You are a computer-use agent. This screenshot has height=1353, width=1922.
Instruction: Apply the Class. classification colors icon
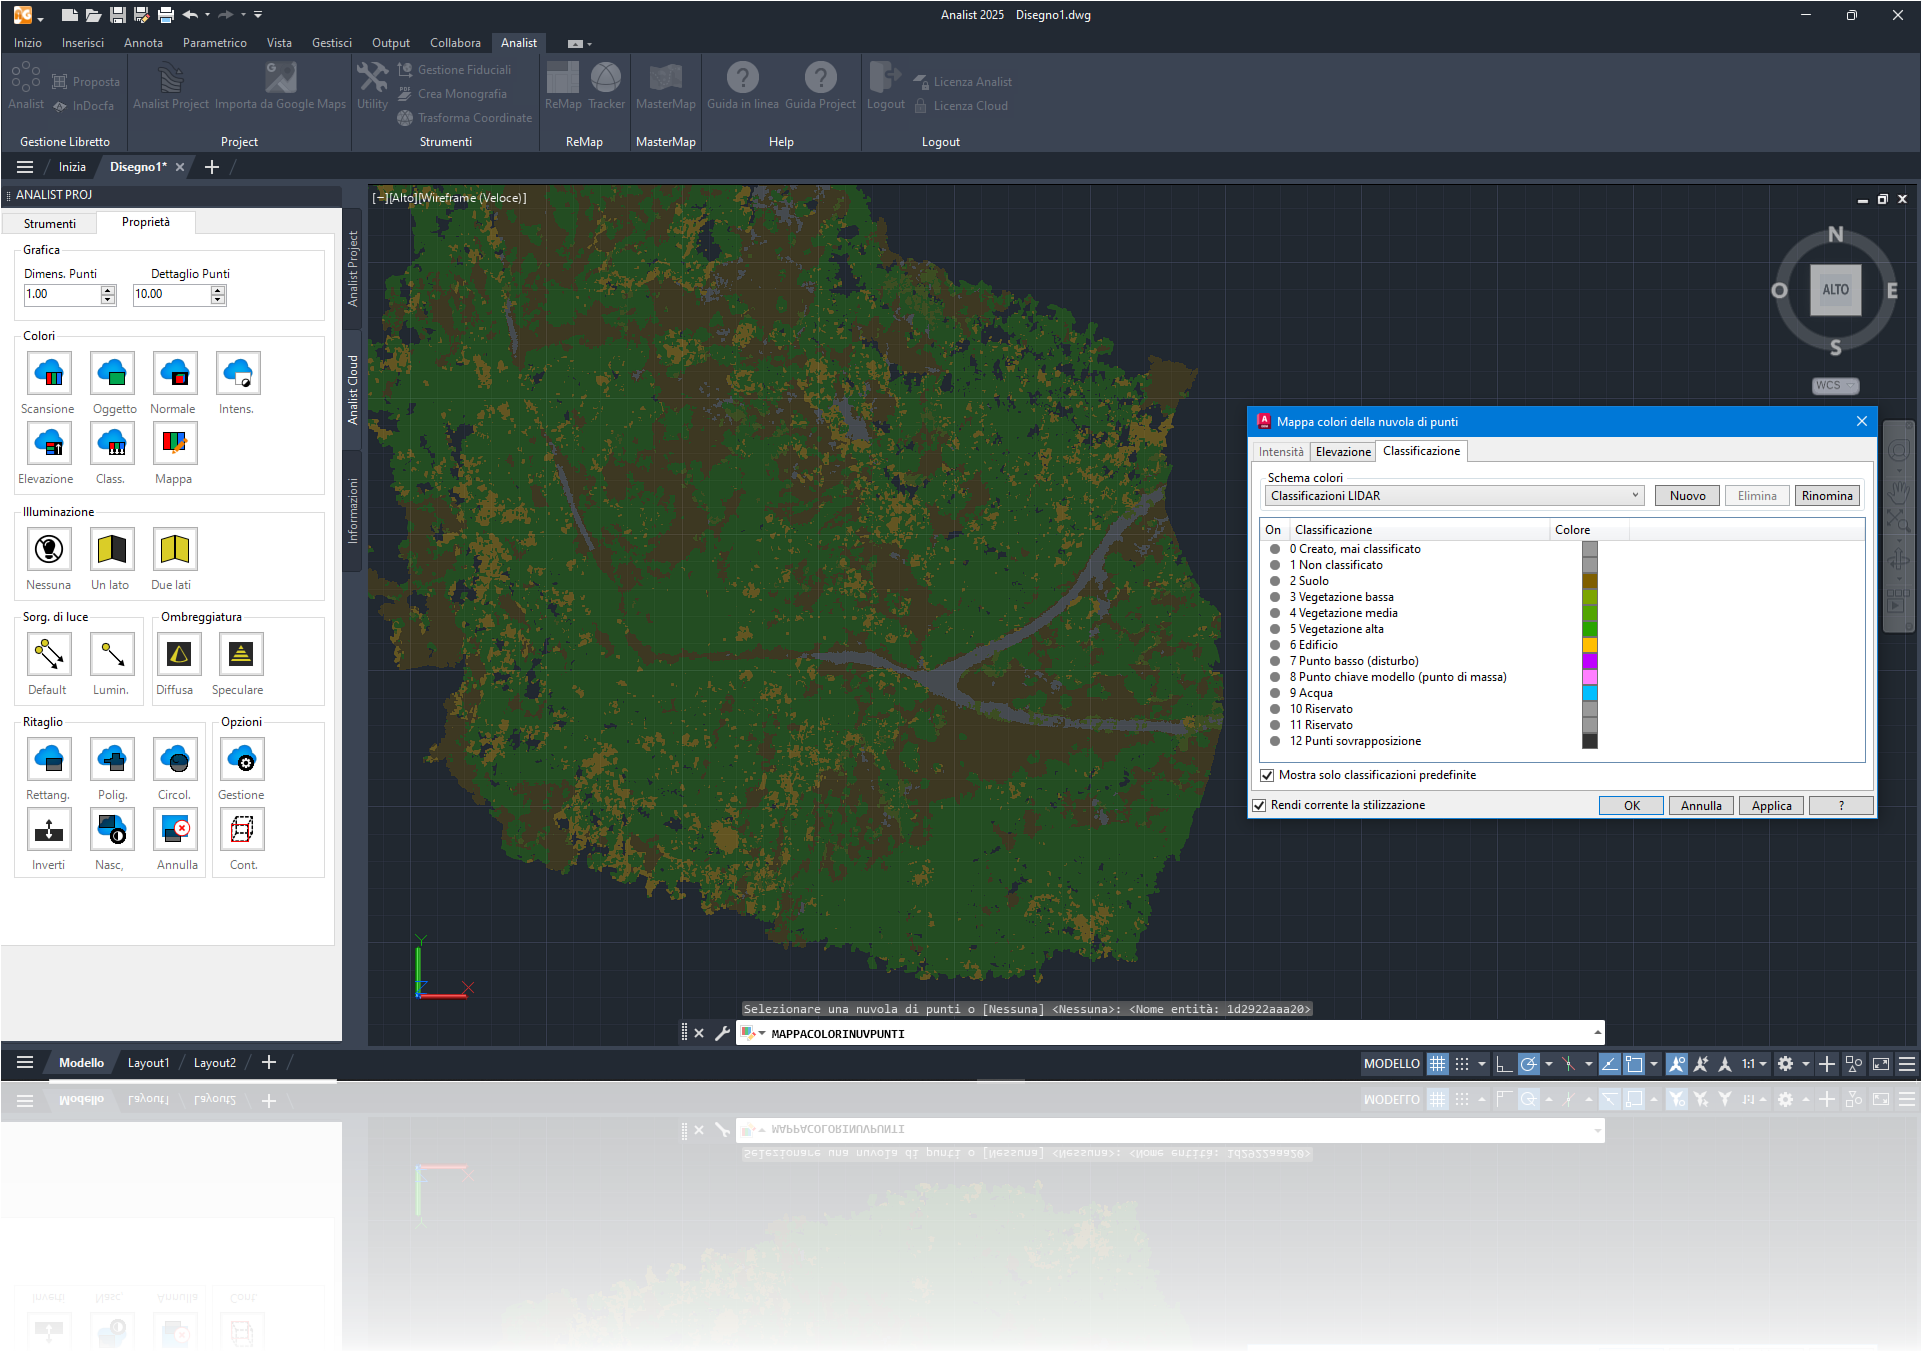tap(112, 444)
